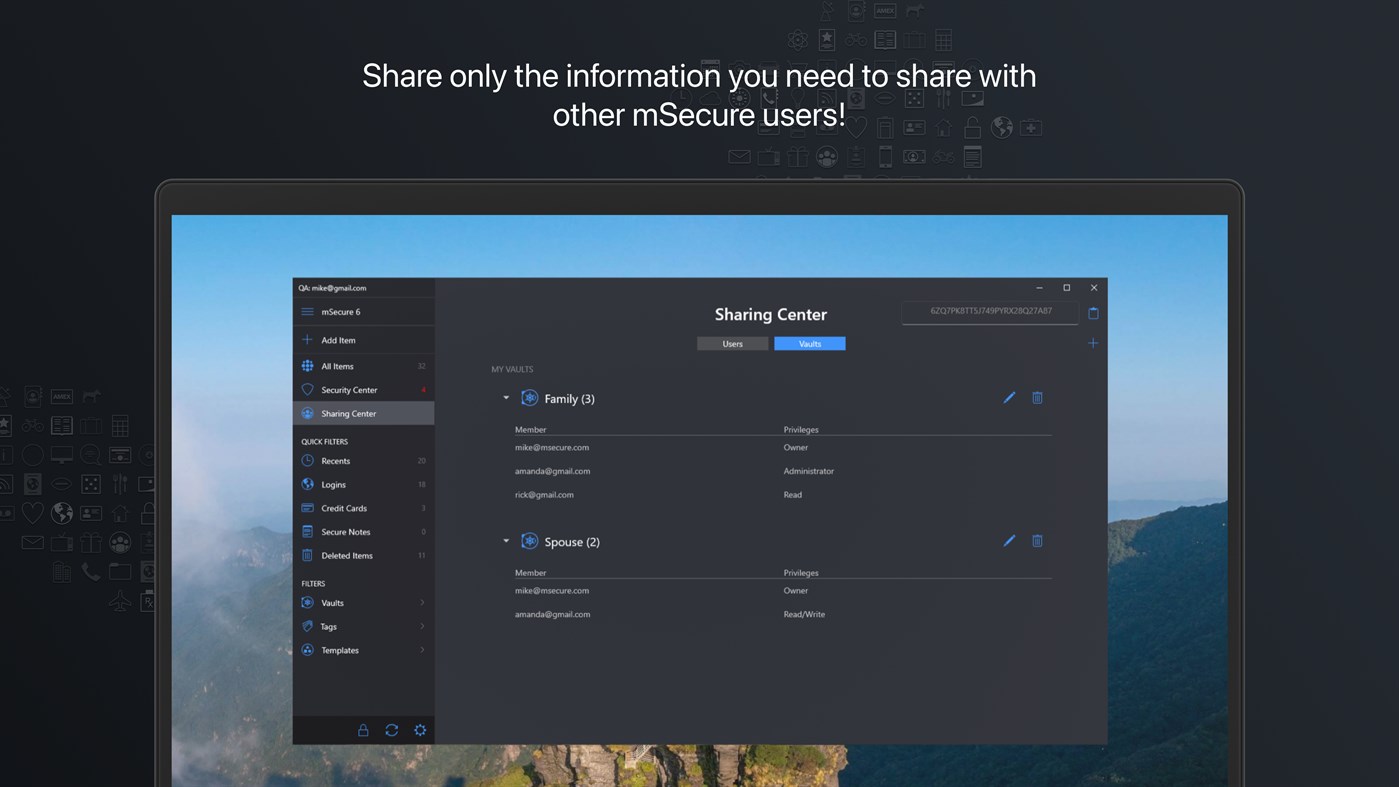Select the Vaults filter icon in sidebar

(307, 603)
